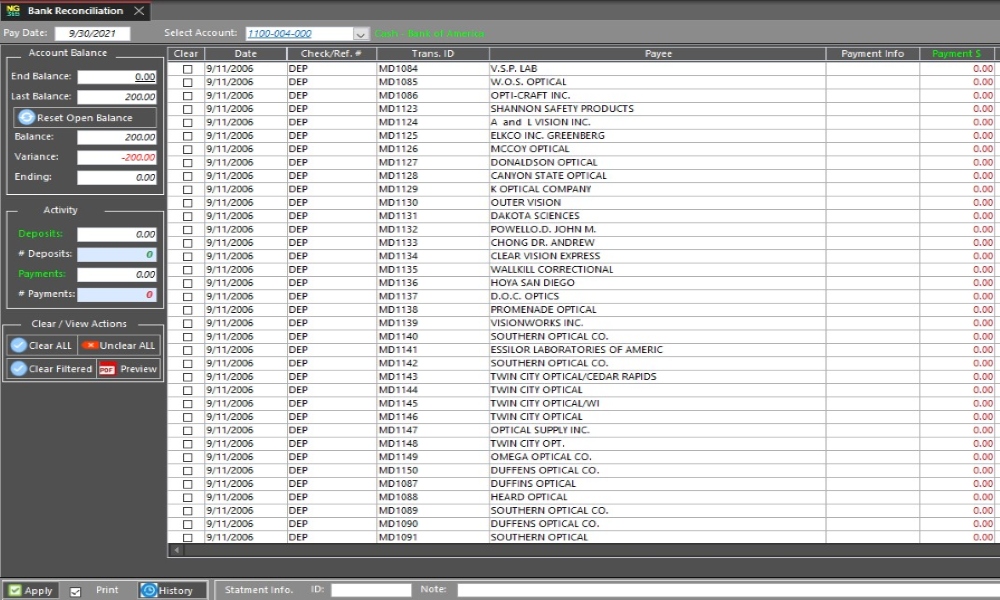Mark HEARD OPTICAL row as cleared
1000x600 pixels.
[x=187, y=497]
